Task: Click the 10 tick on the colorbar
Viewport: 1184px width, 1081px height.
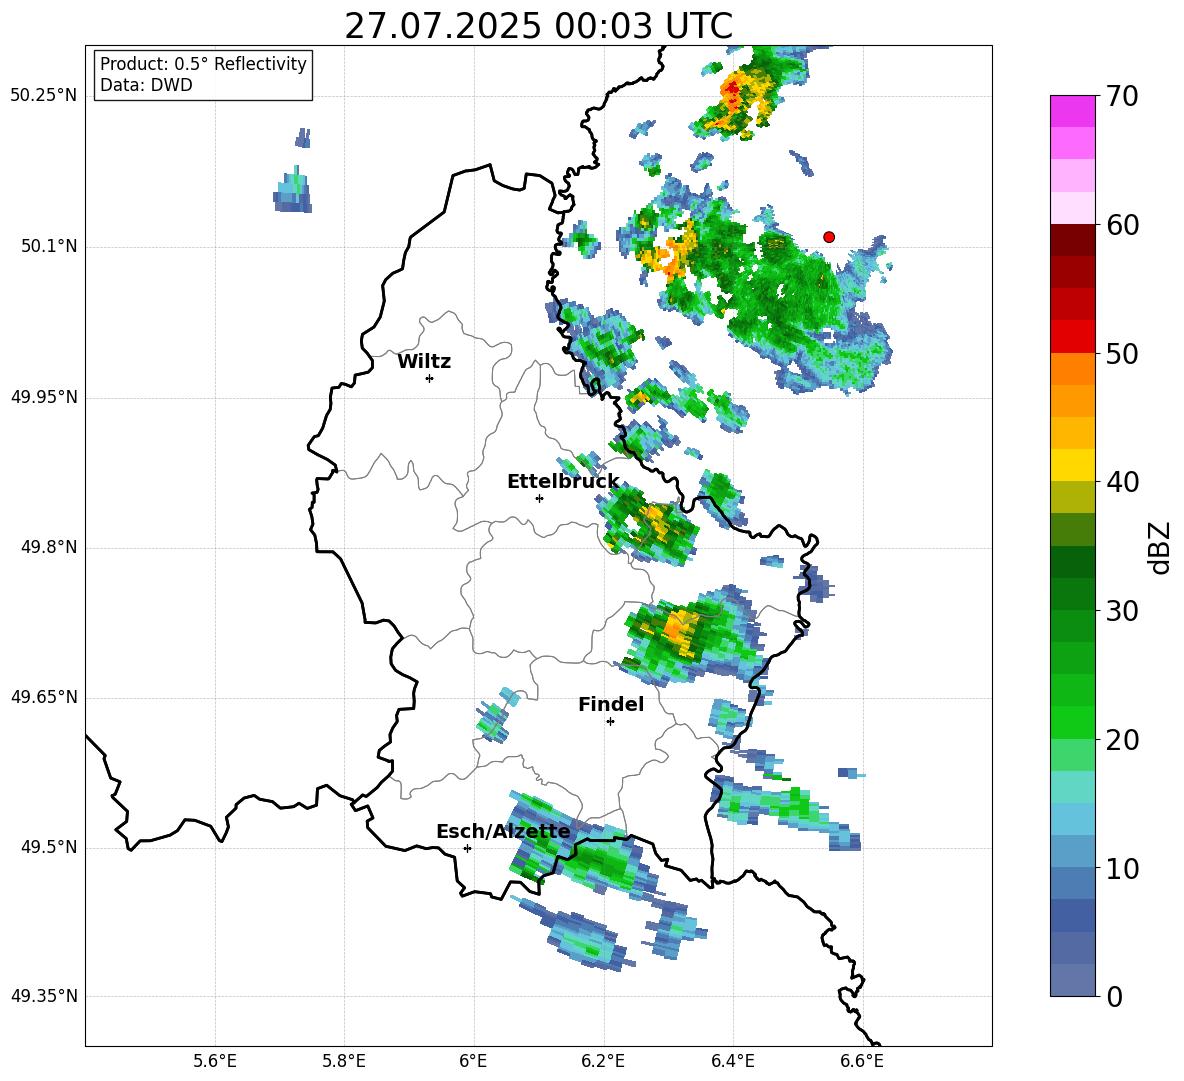Action: point(1122,869)
